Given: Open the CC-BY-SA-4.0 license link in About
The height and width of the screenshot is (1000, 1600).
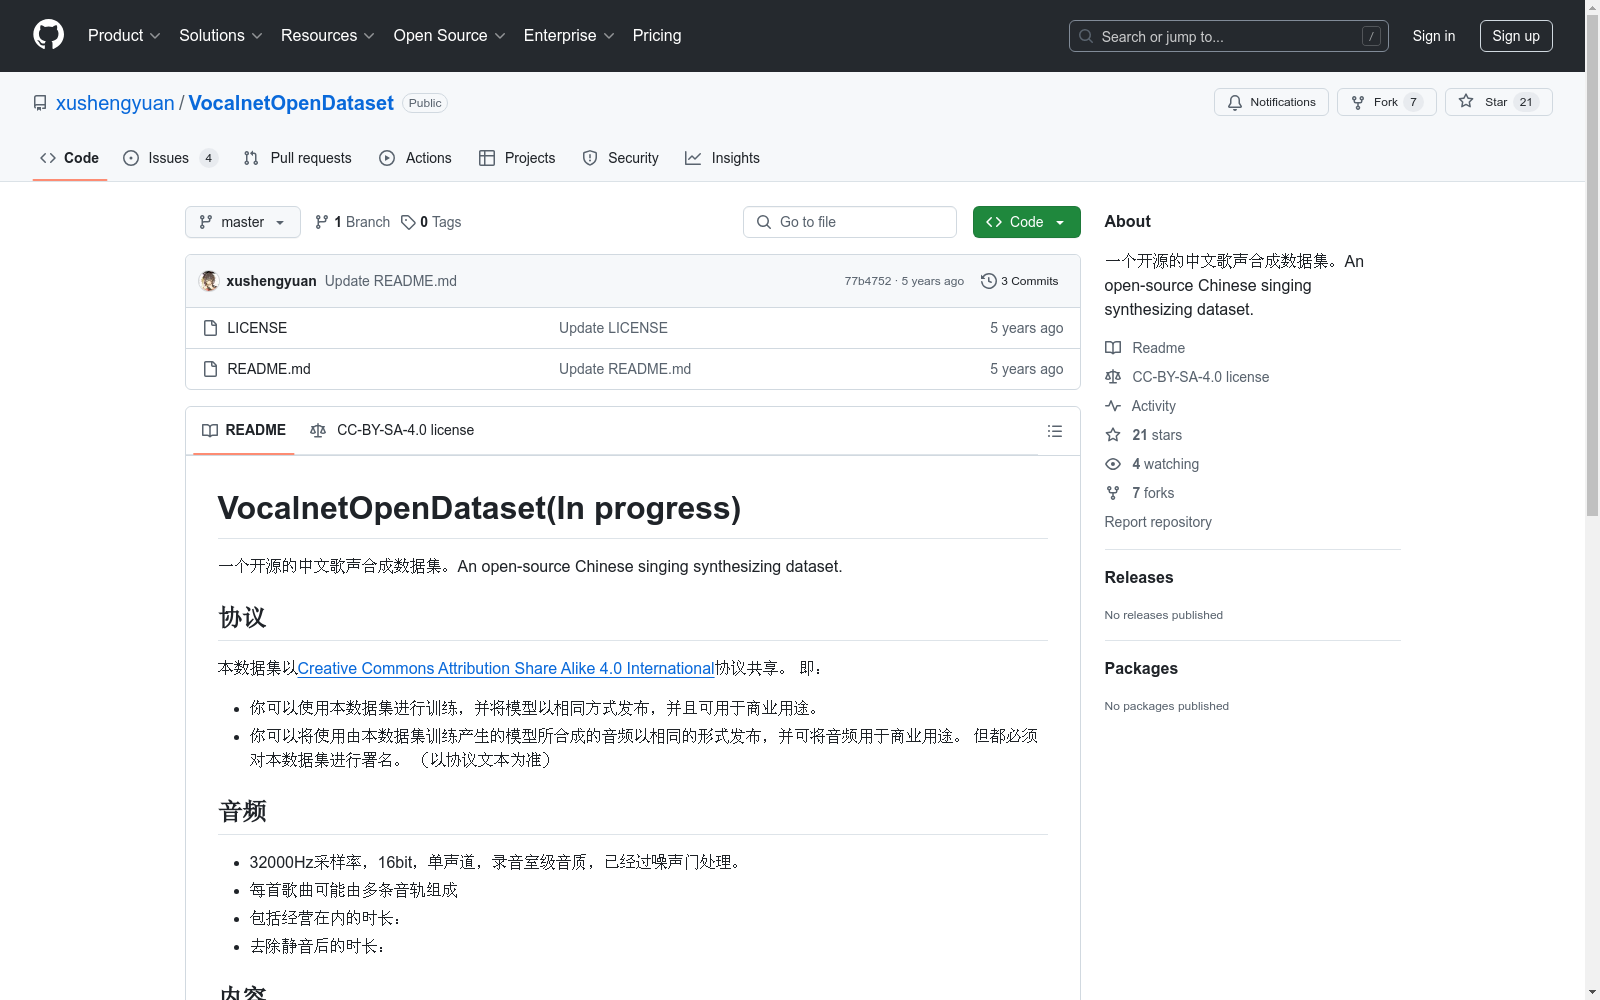Looking at the screenshot, I should coord(1187,377).
